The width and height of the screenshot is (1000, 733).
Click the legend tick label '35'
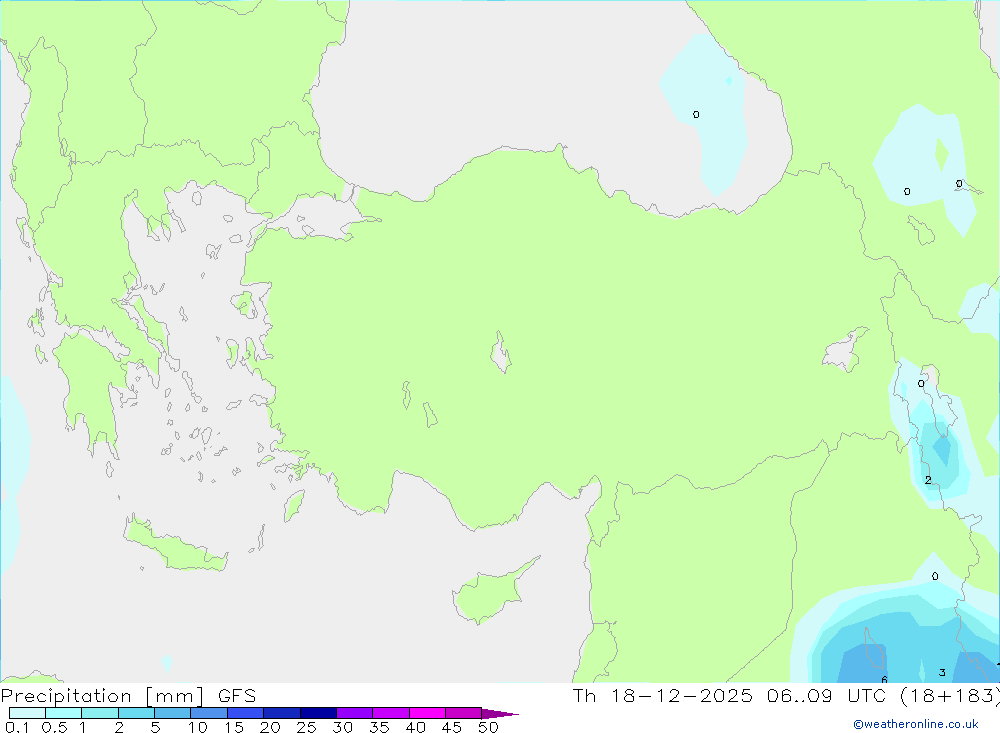[379, 727]
